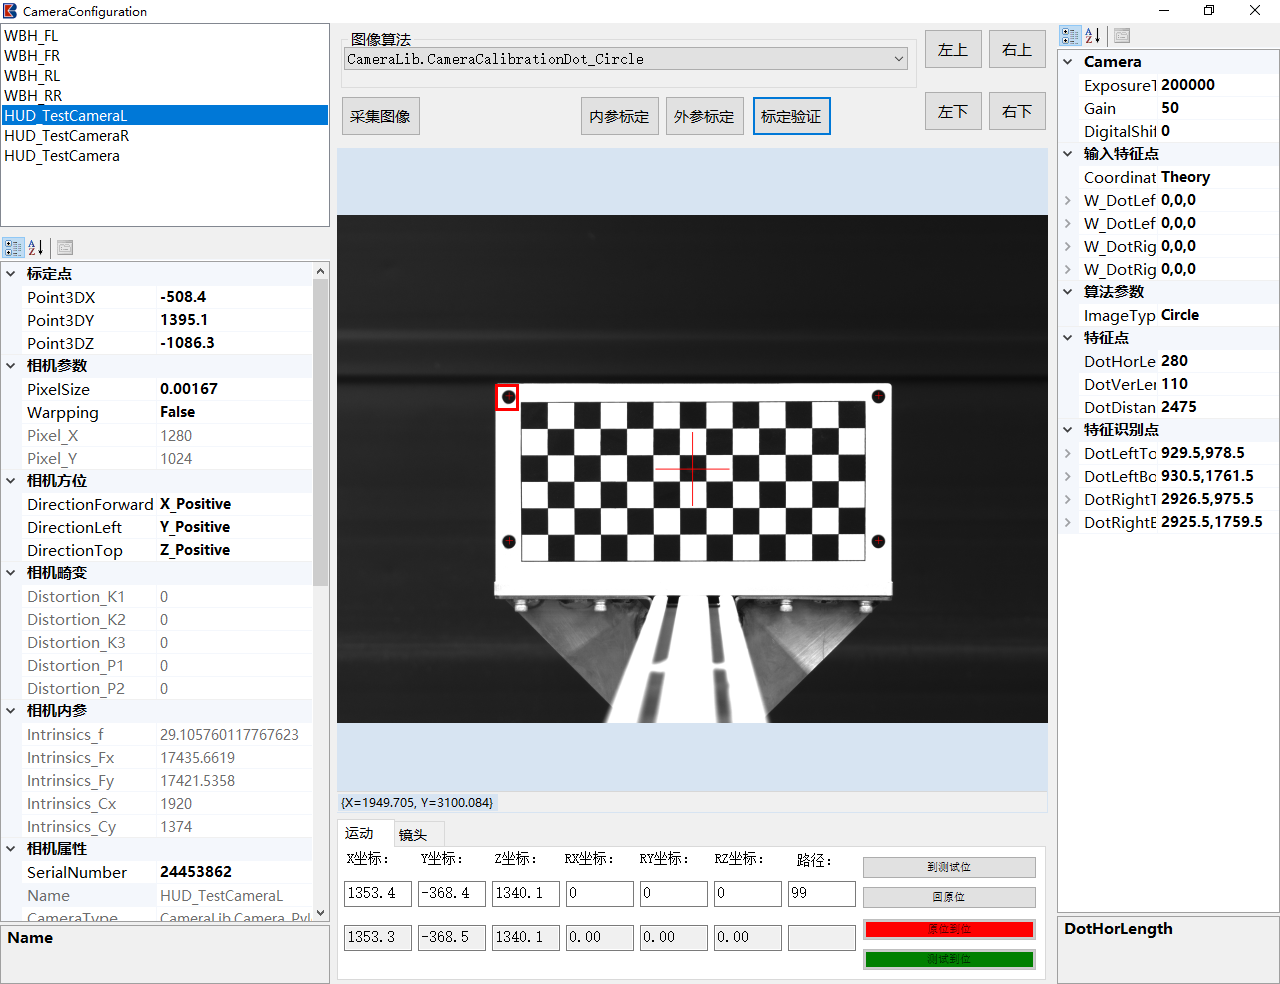The width and height of the screenshot is (1280, 984).
Task: Click Categorized icon in right property grid
Action: coord(1070,36)
